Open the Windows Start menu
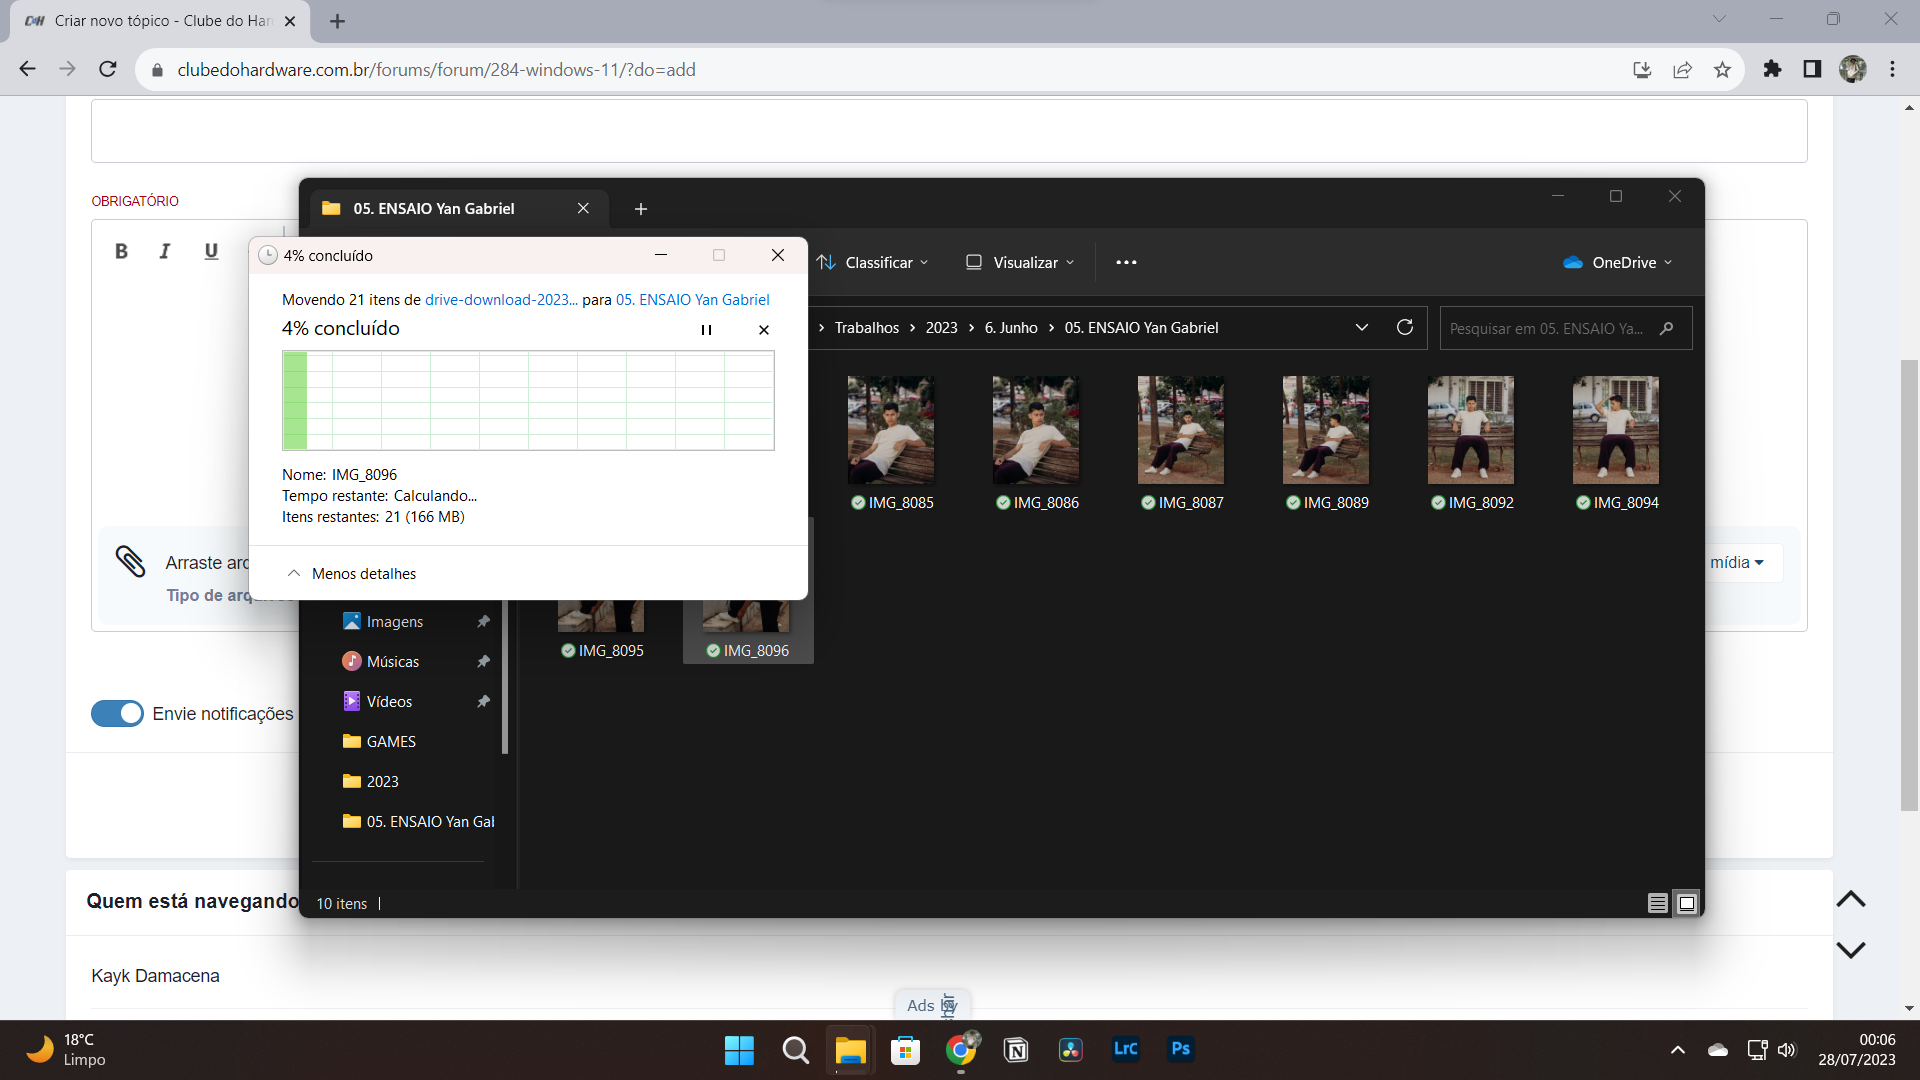The width and height of the screenshot is (1920, 1080). coord(739,1050)
